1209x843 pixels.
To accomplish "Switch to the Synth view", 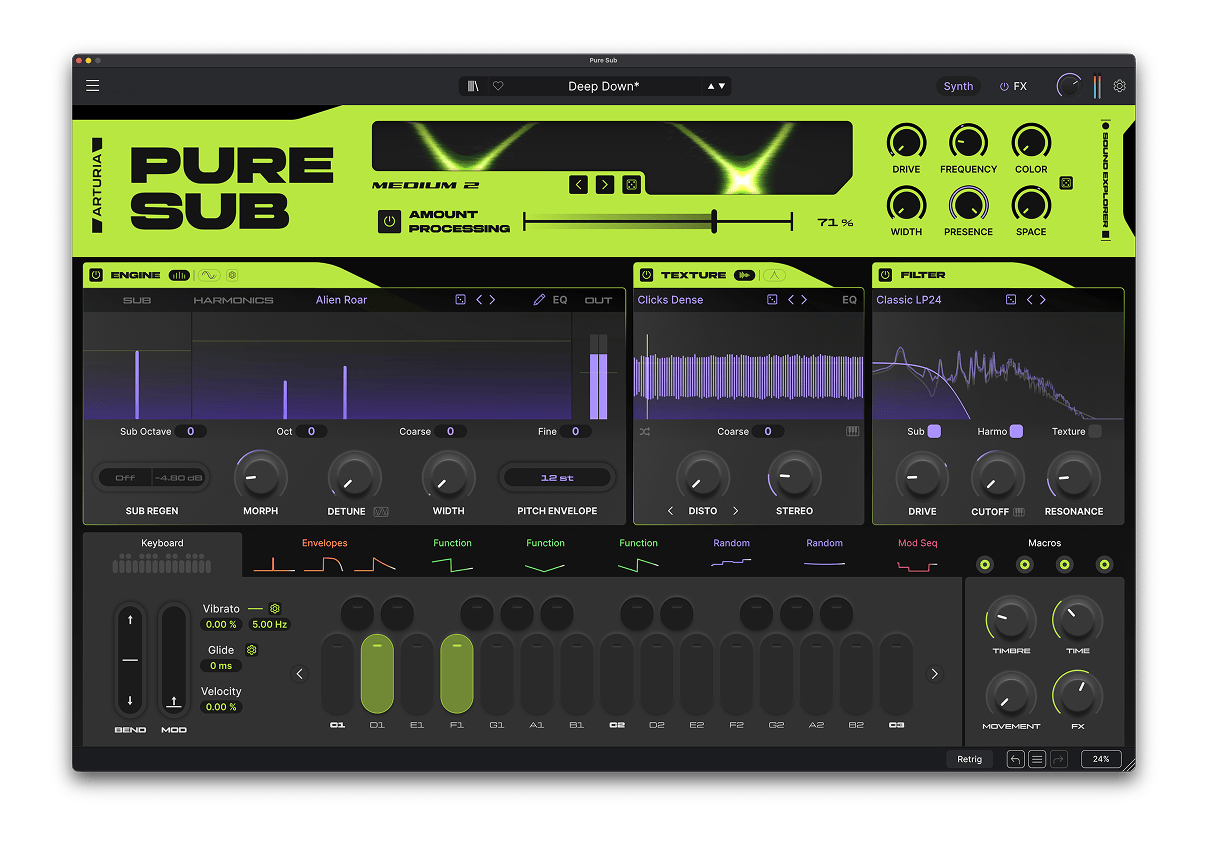I will (x=958, y=86).
